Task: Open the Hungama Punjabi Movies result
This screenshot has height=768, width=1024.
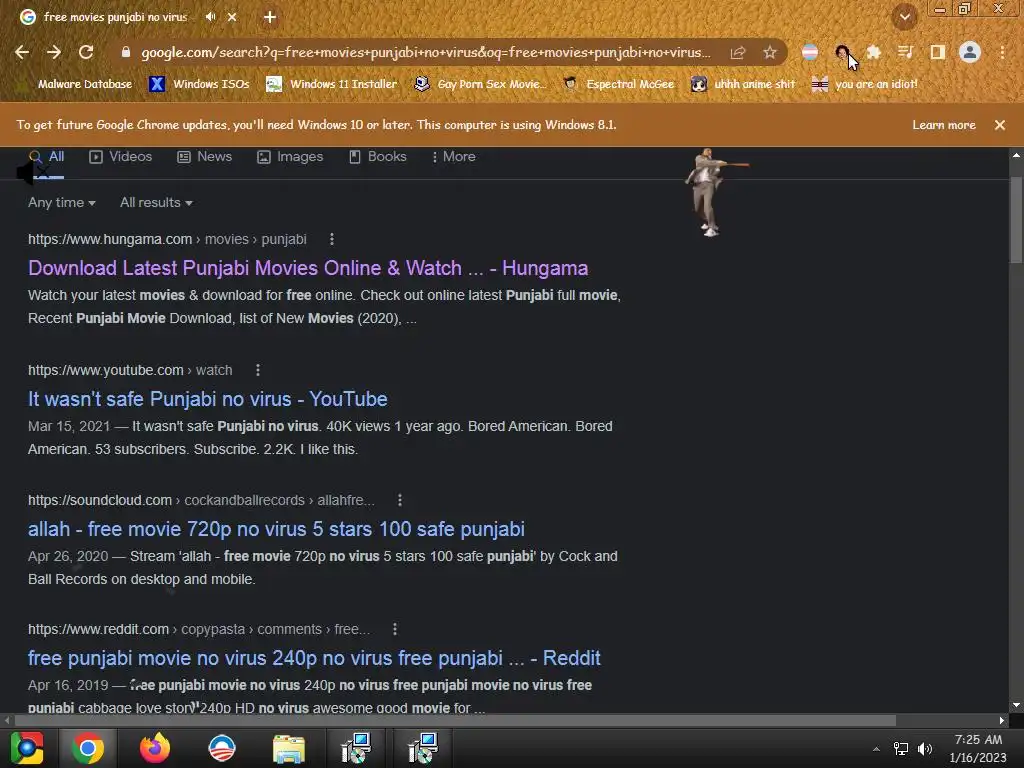Action: [308, 268]
